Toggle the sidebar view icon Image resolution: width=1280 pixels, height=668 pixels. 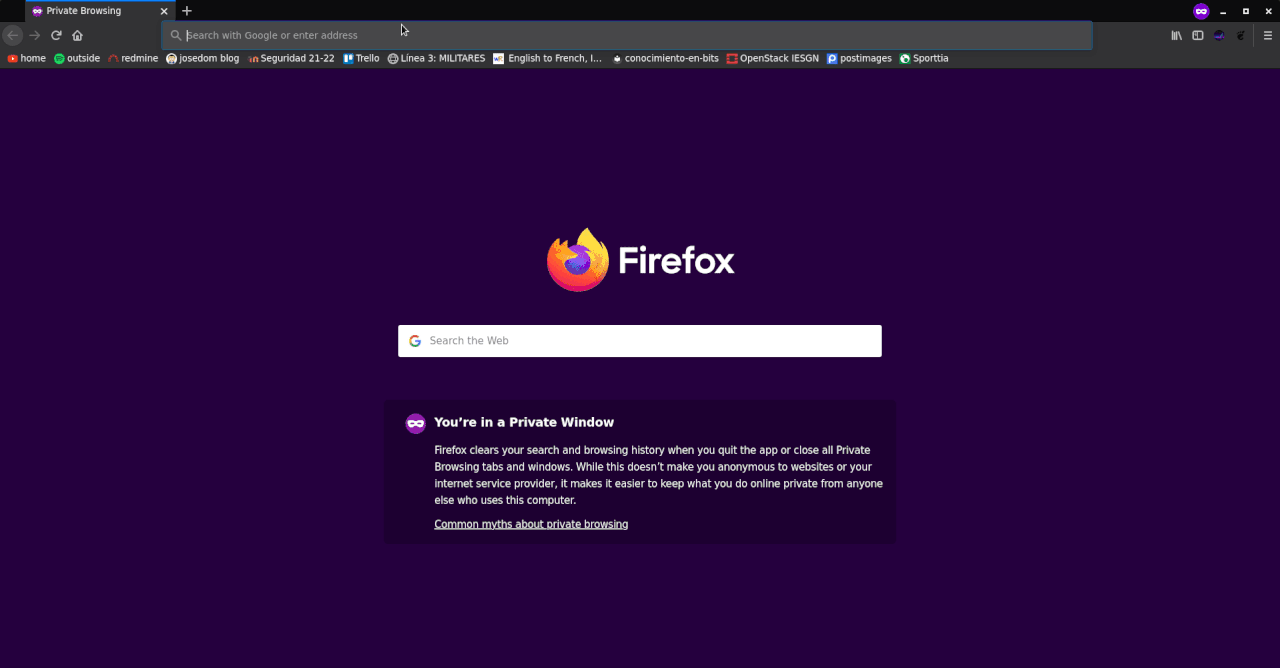click(1198, 35)
